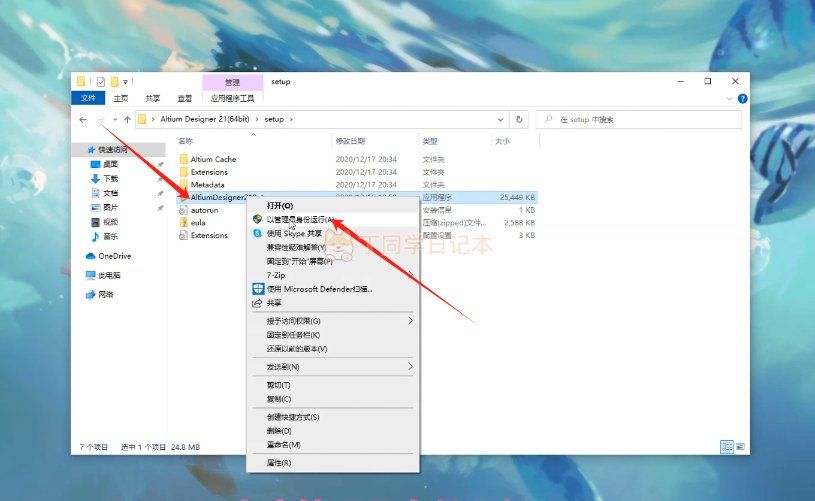Select the Altium Cache folder
The height and width of the screenshot is (501, 815).
click(x=213, y=159)
